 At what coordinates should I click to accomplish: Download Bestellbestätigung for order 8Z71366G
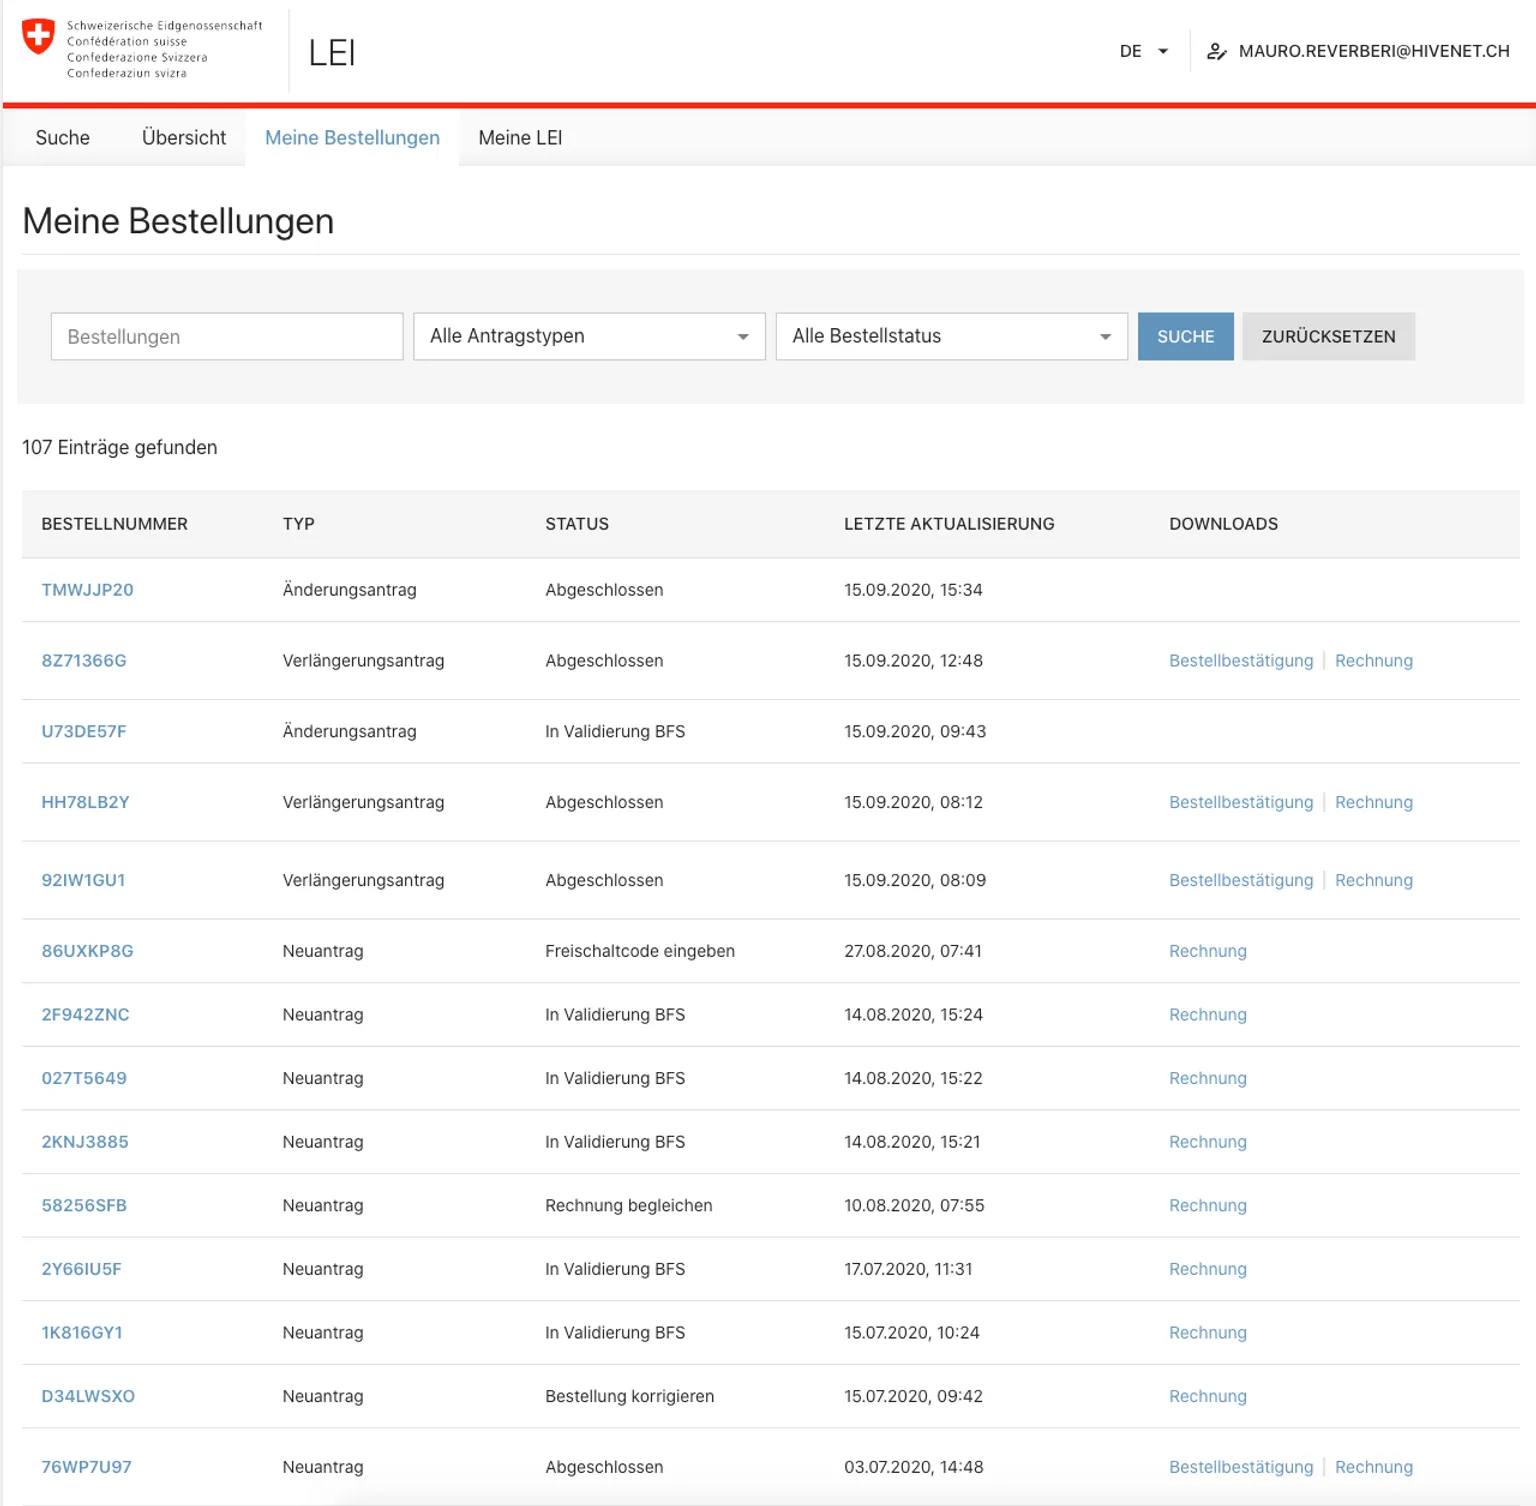(1240, 661)
